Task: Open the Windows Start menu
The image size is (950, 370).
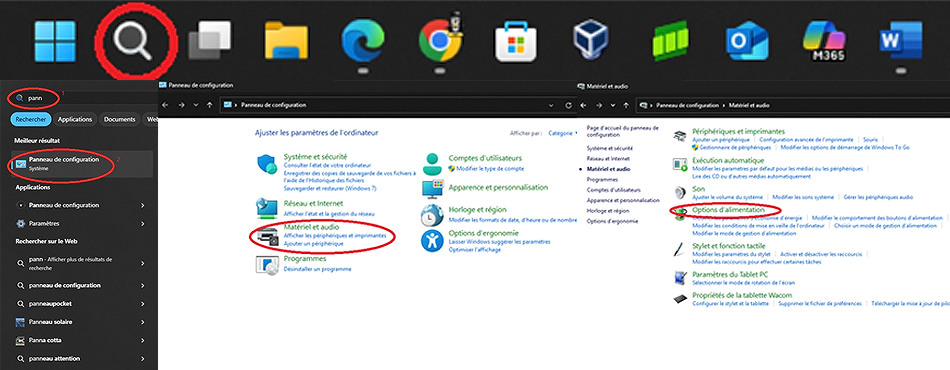Action: pos(55,41)
